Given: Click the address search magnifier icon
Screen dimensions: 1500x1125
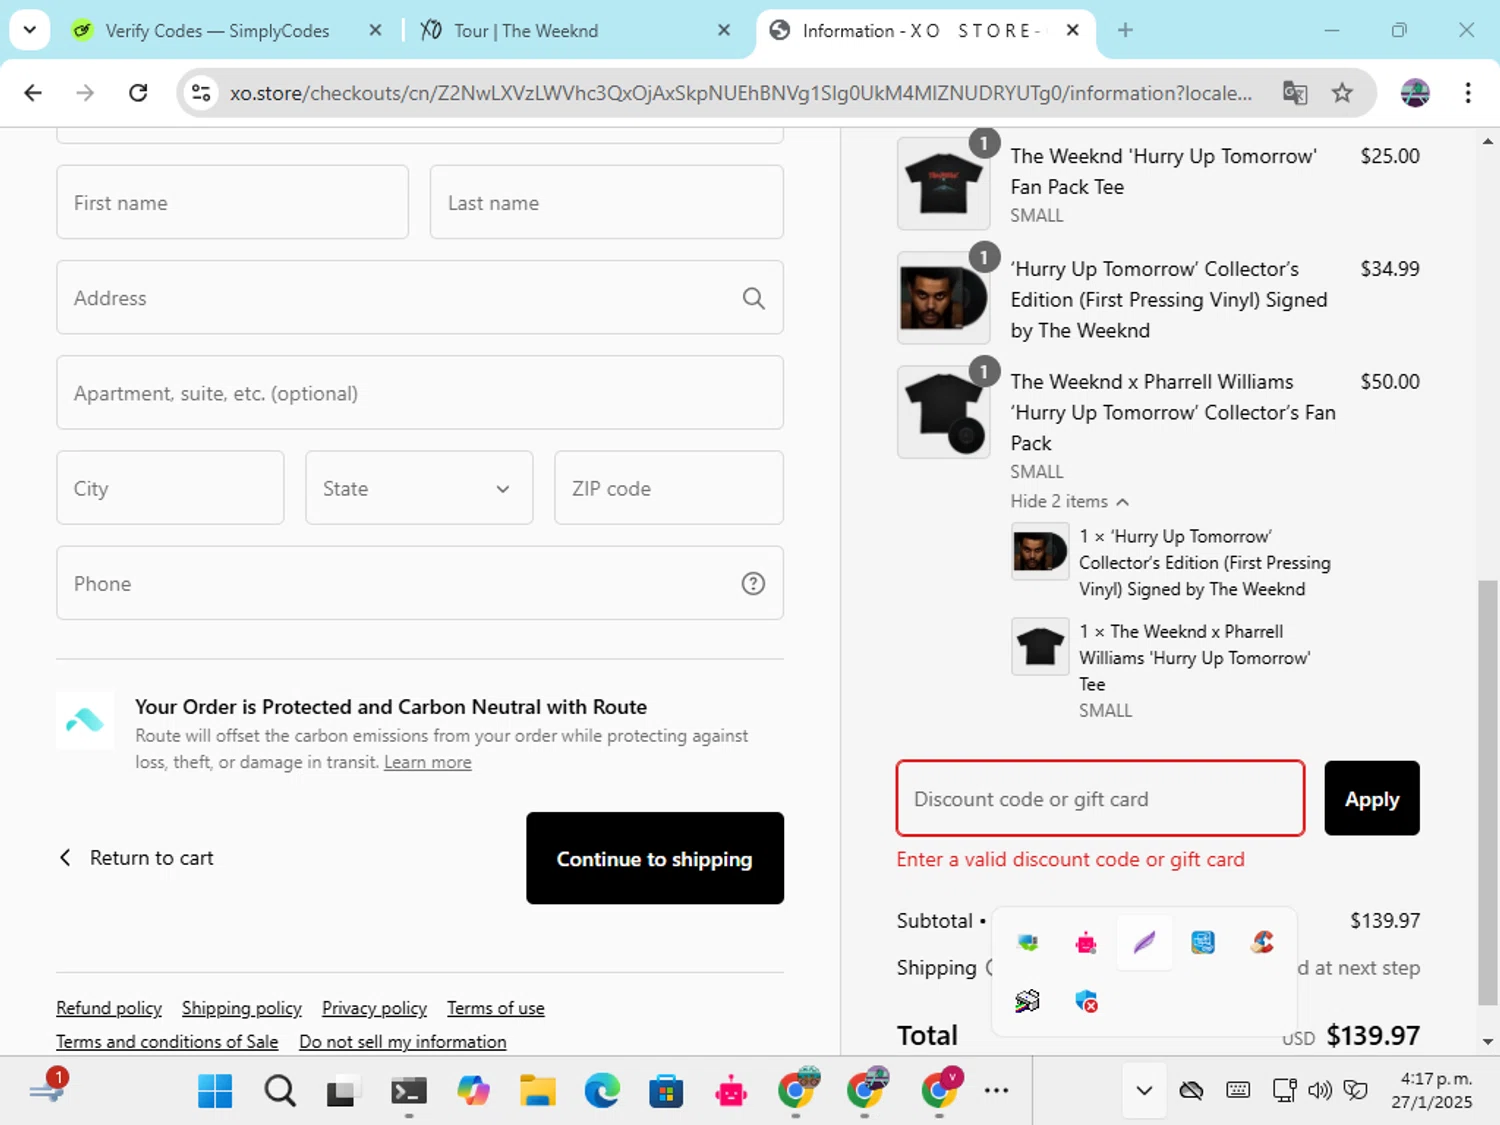Looking at the screenshot, I should pos(753,298).
